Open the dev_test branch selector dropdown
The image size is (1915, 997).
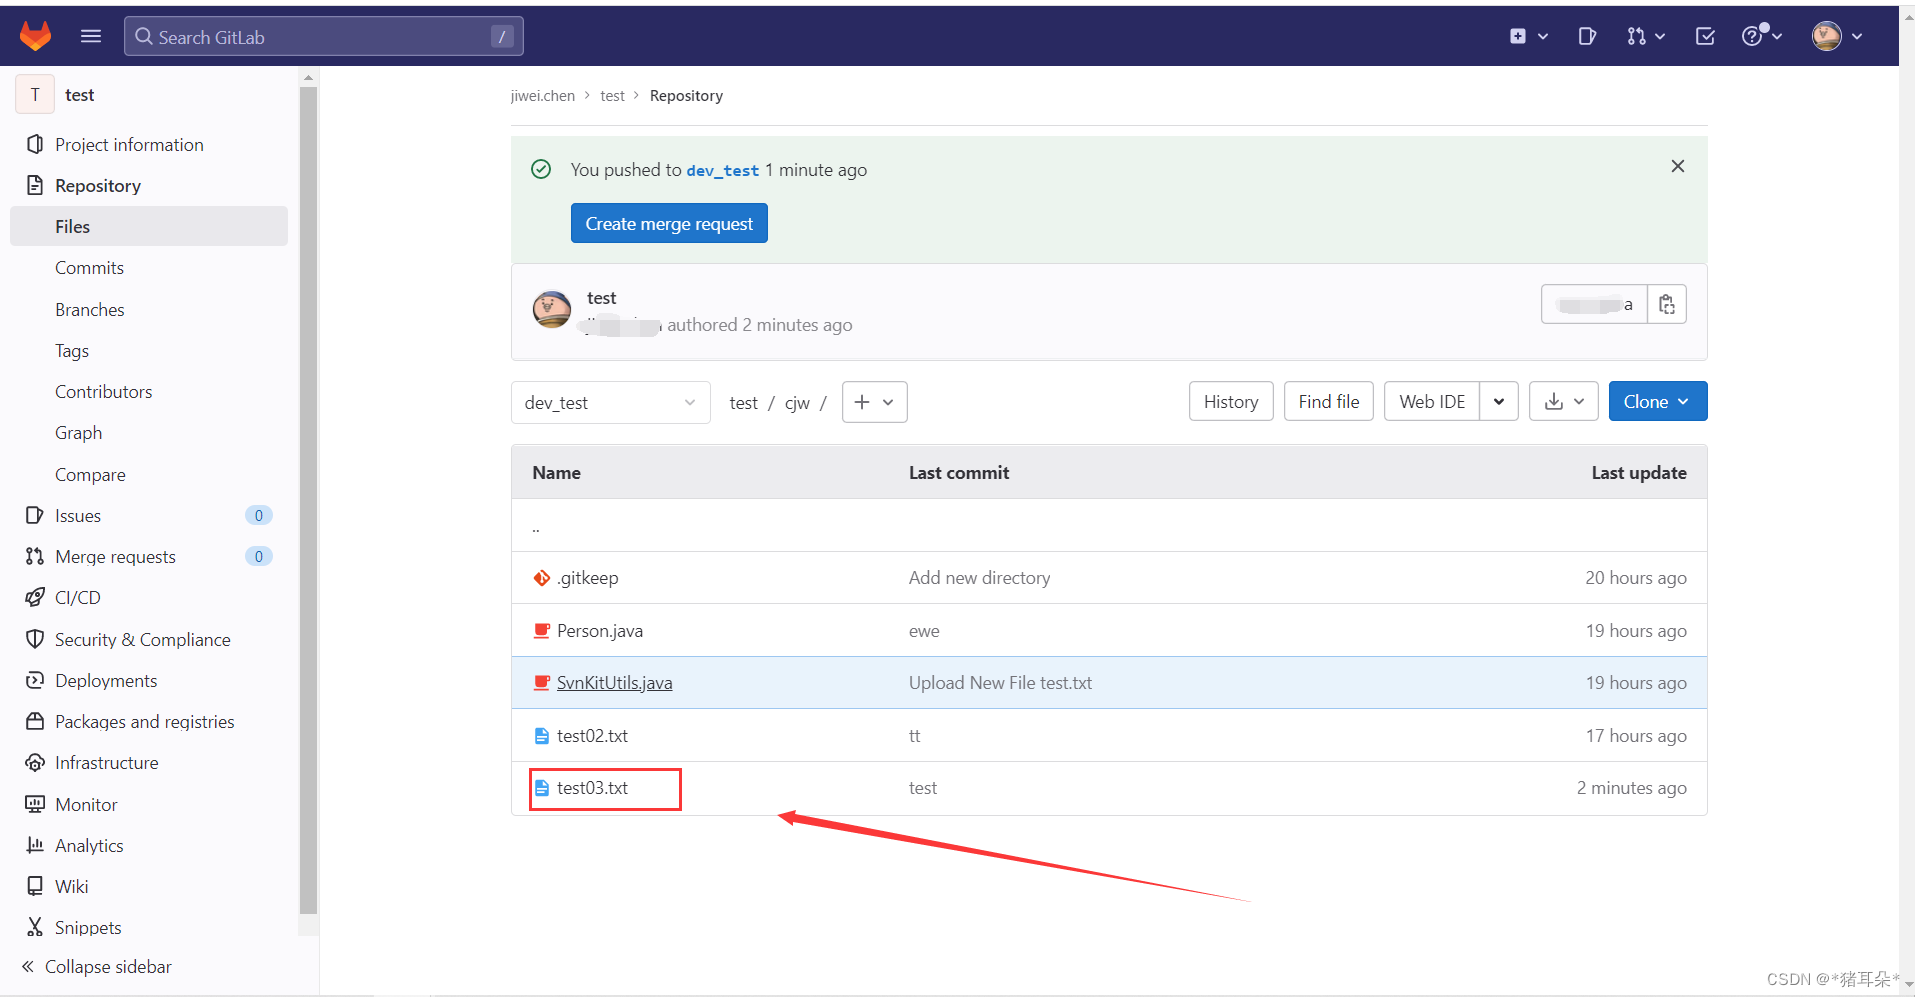(x=610, y=402)
